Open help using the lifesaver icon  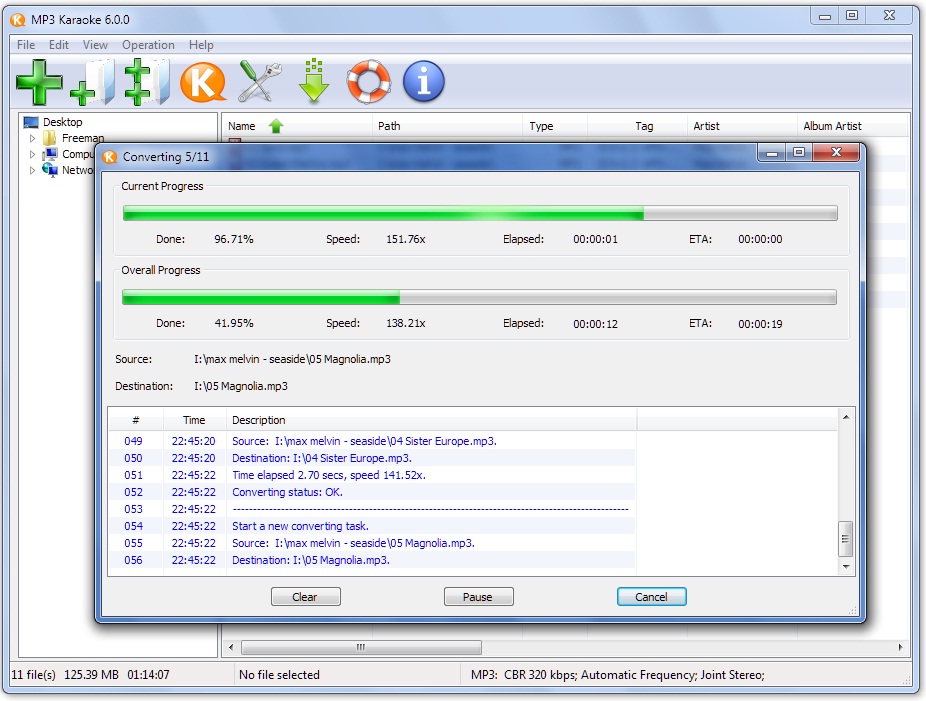[x=368, y=82]
